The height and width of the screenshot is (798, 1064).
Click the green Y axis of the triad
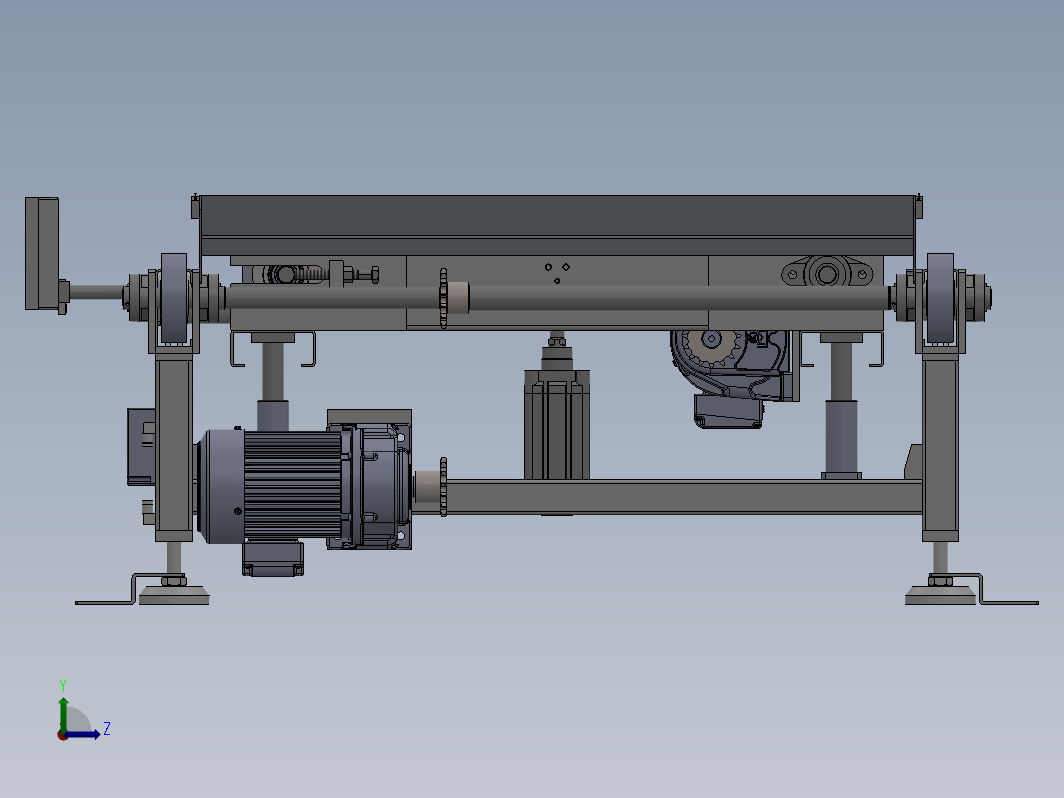tap(63, 714)
